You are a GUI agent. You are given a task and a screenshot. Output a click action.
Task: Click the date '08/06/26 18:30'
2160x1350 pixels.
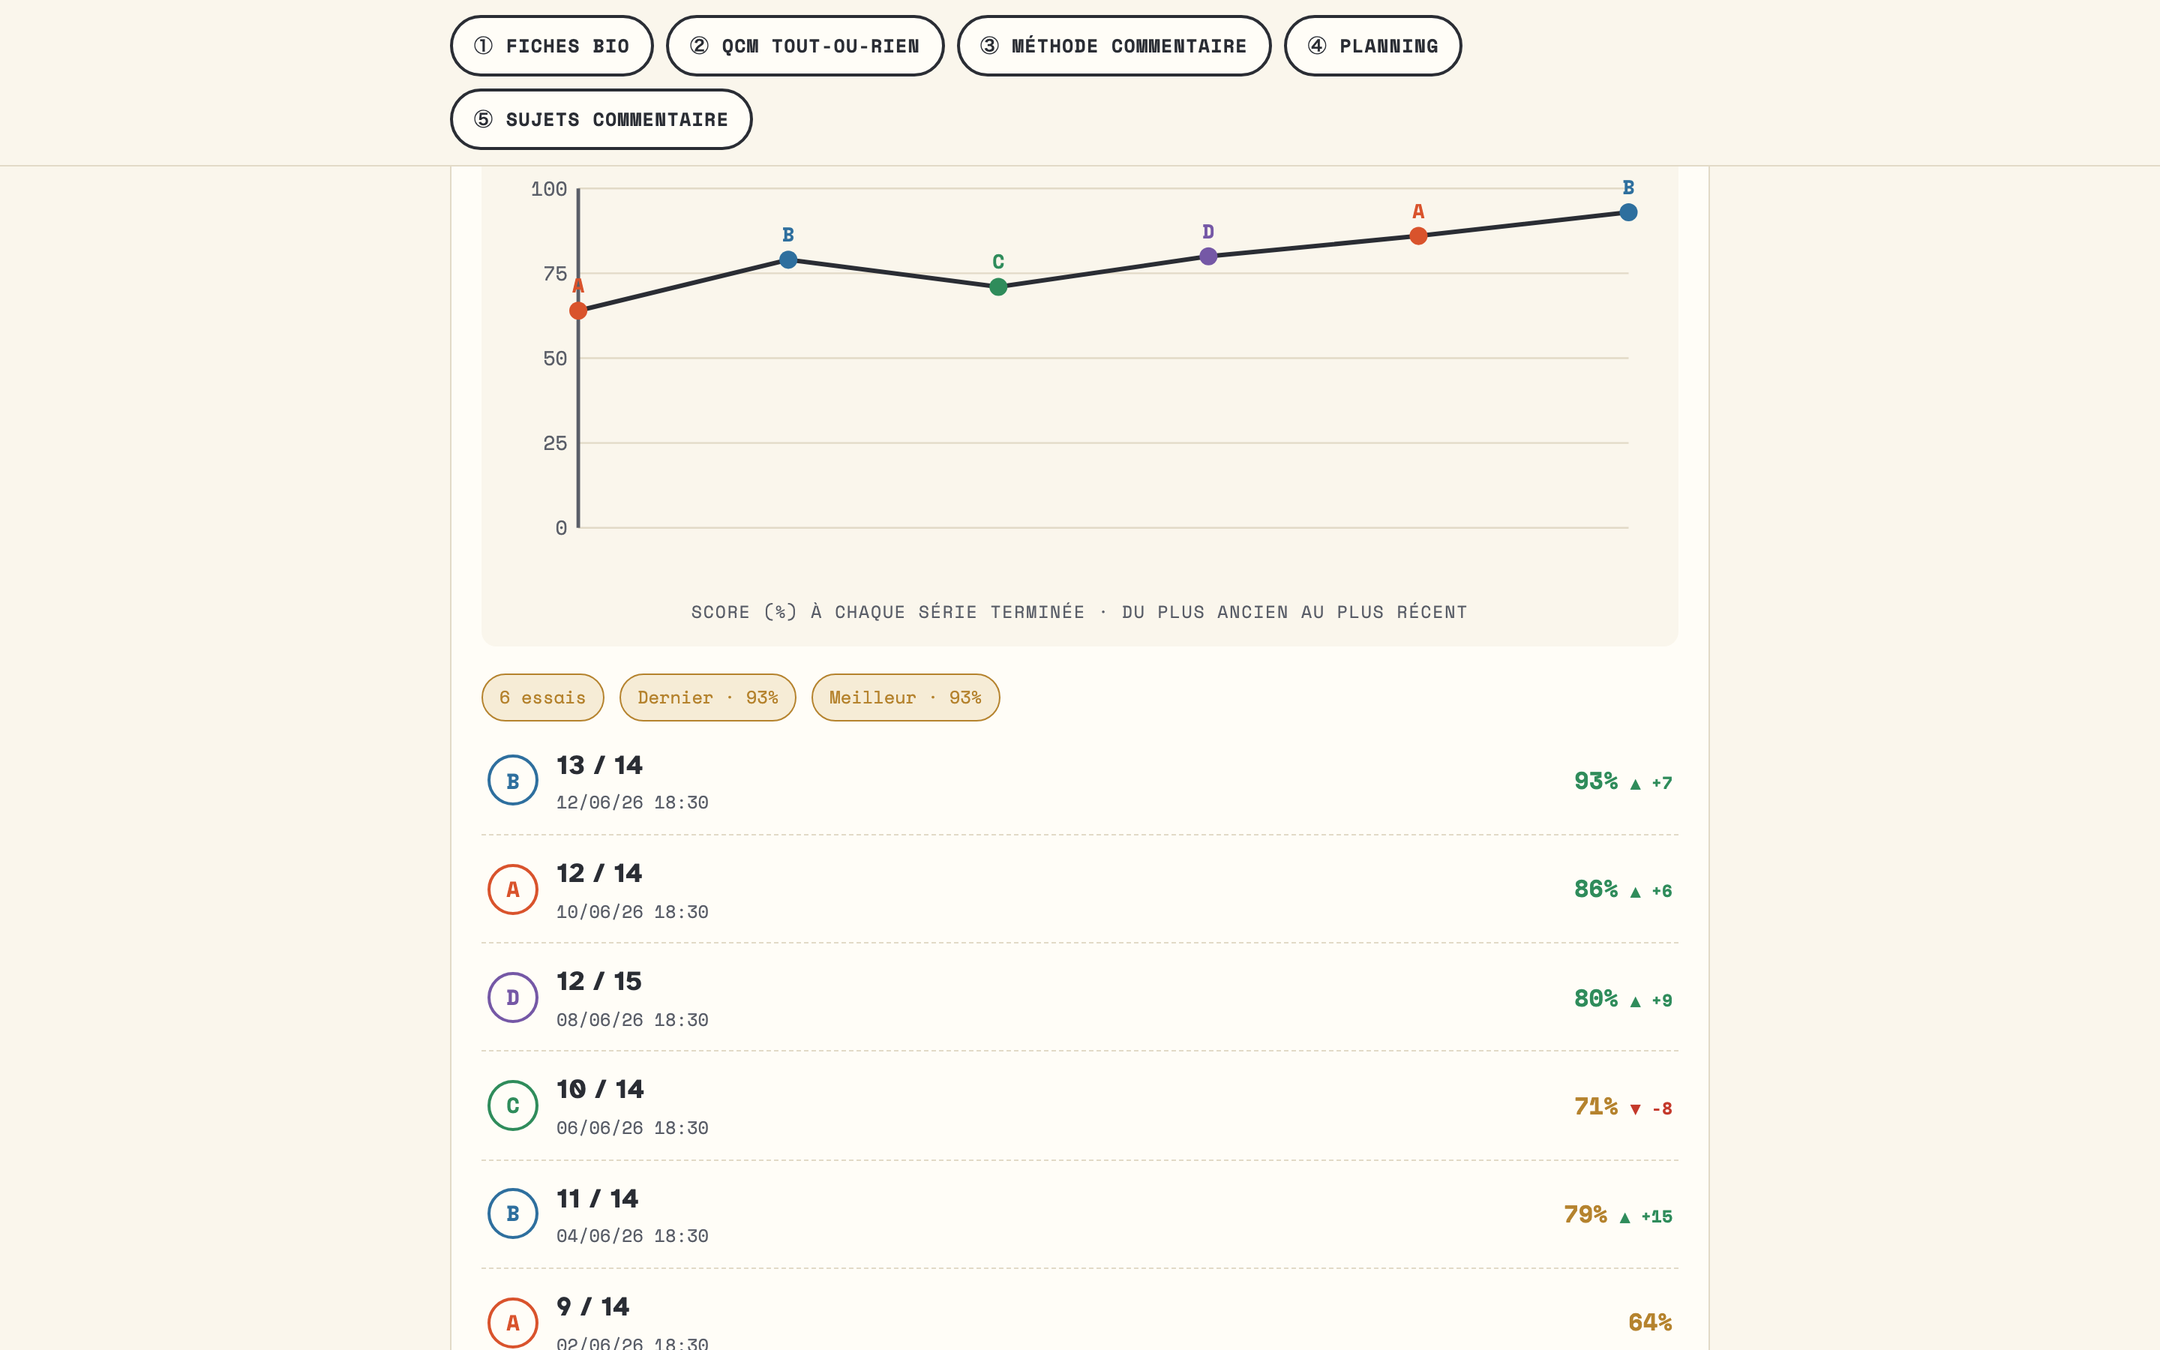(x=632, y=1020)
